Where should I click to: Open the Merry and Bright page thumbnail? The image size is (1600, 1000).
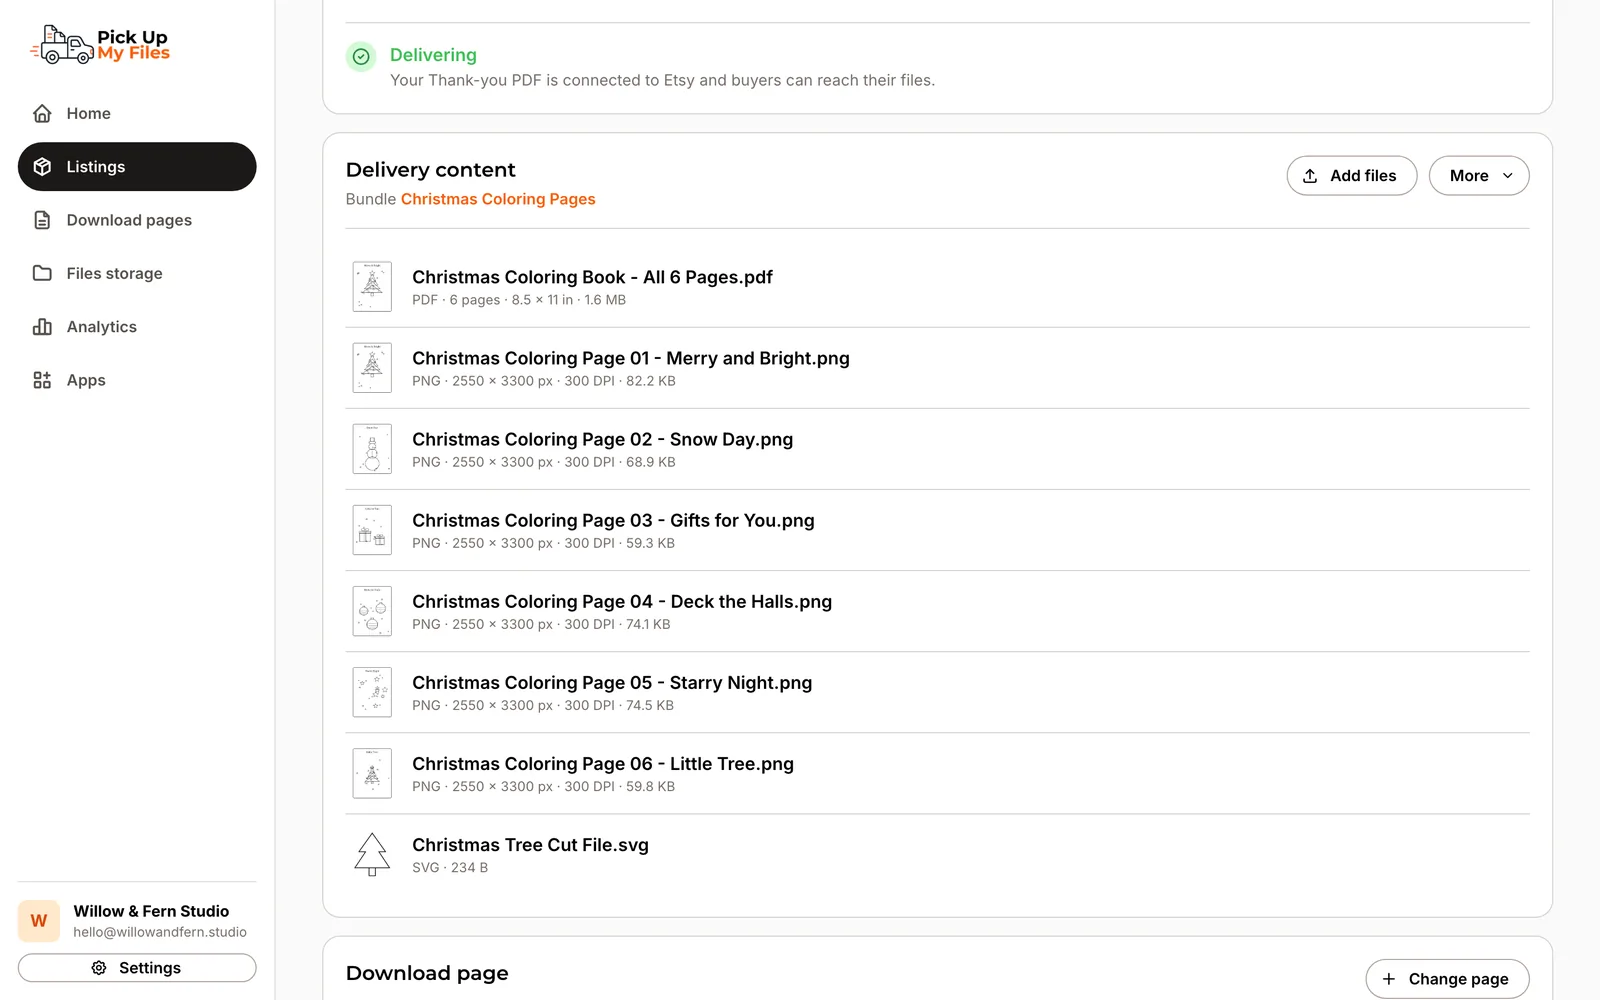click(x=372, y=368)
